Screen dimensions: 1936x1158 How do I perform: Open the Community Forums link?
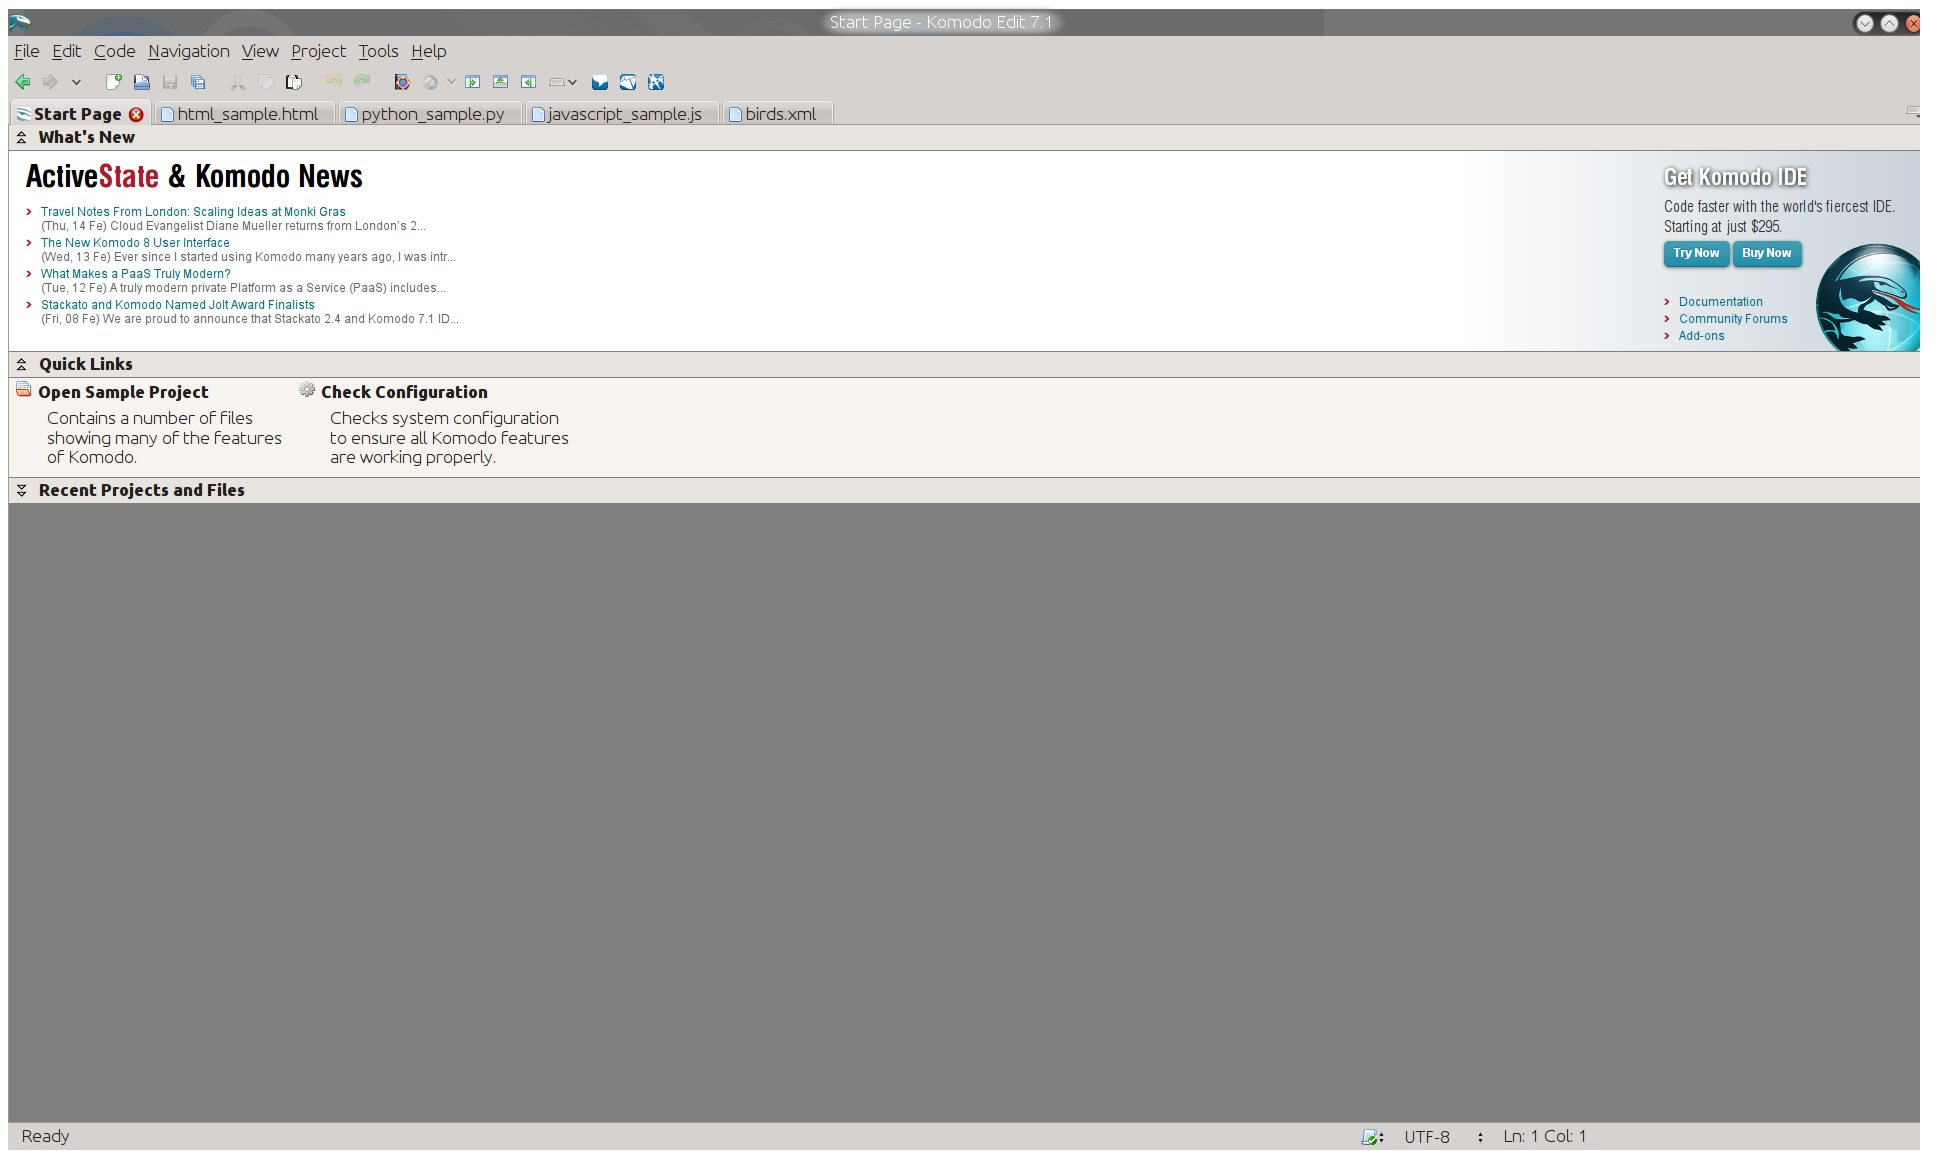pyautogui.click(x=1733, y=319)
